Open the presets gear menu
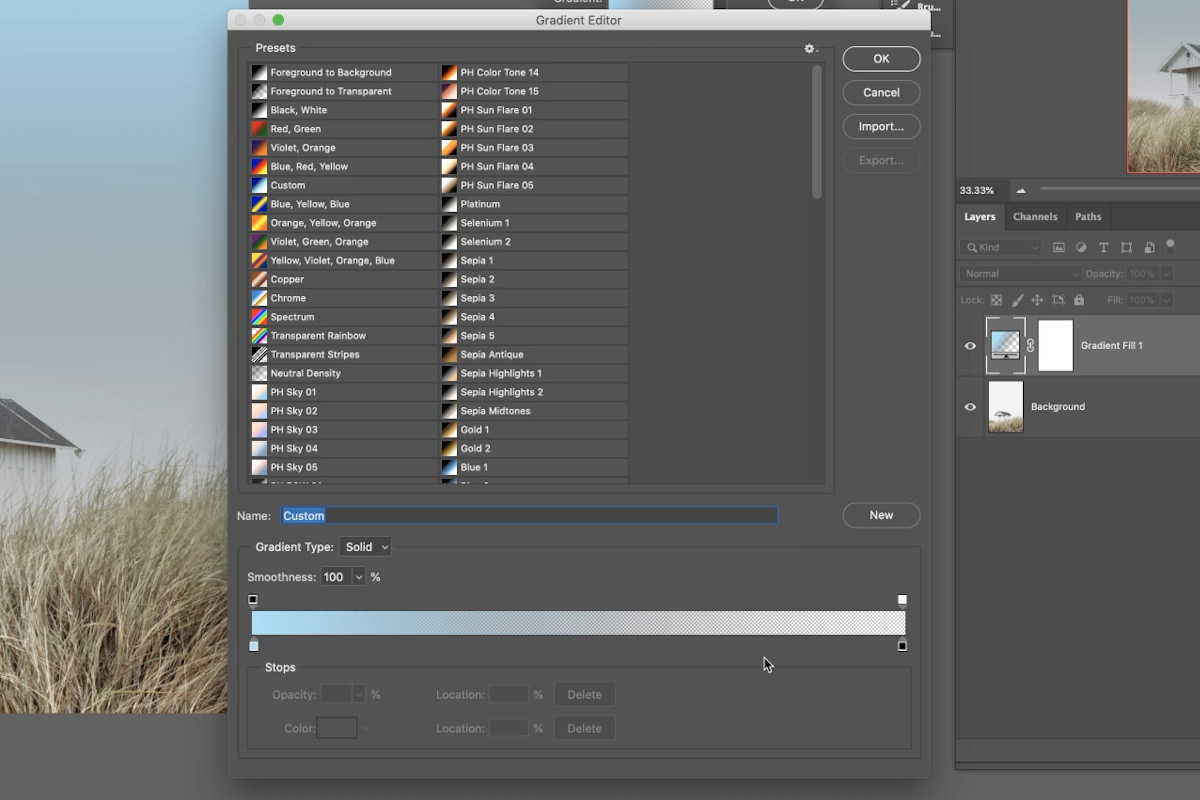Image resolution: width=1200 pixels, height=800 pixels. pyautogui.click(x=811, y=48)
